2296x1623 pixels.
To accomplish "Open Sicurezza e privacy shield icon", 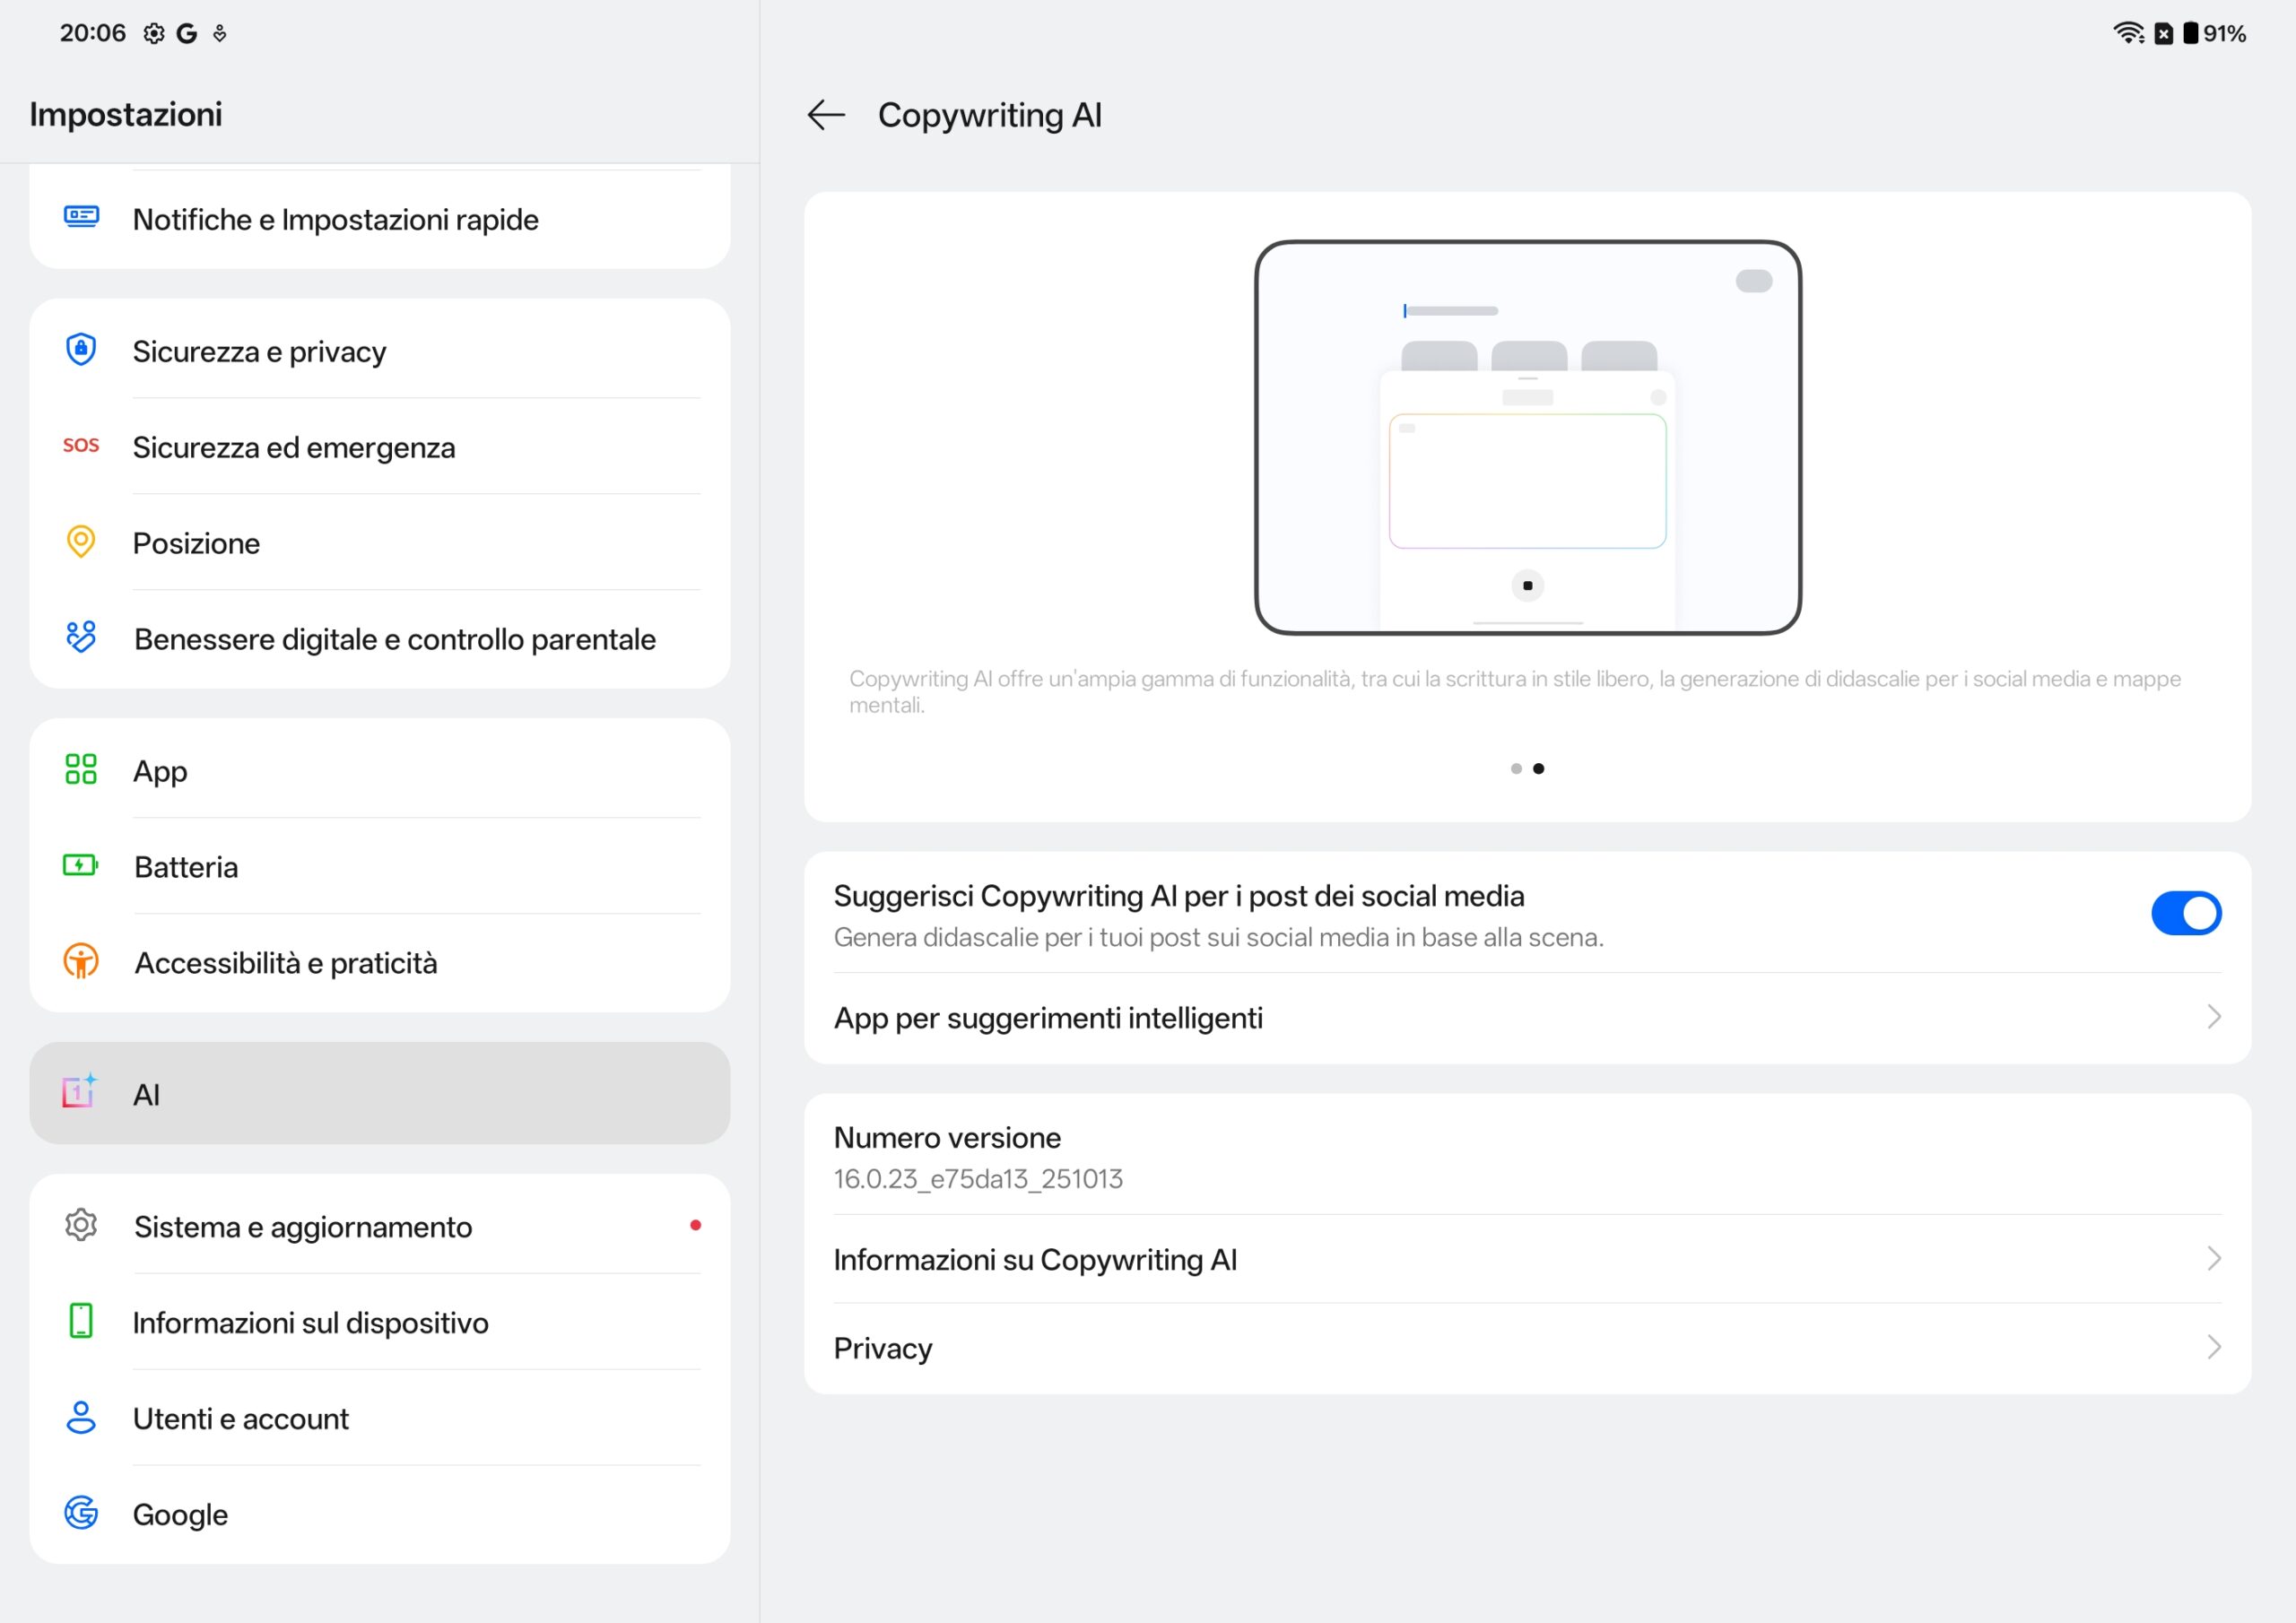I will click(x=81, y=350).
